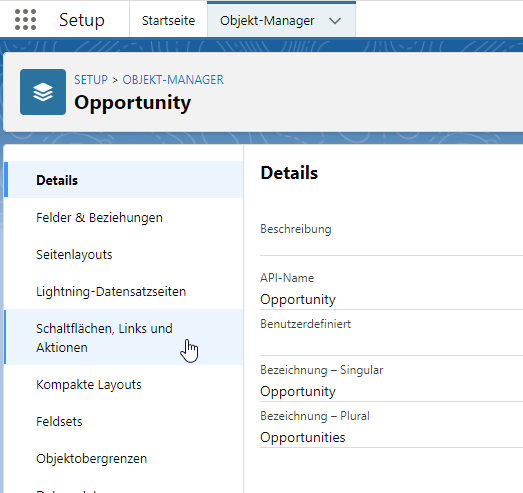Follow the SETUP breadcrumb link
Viewport: 523px width, 493px height.
(91, 80)
